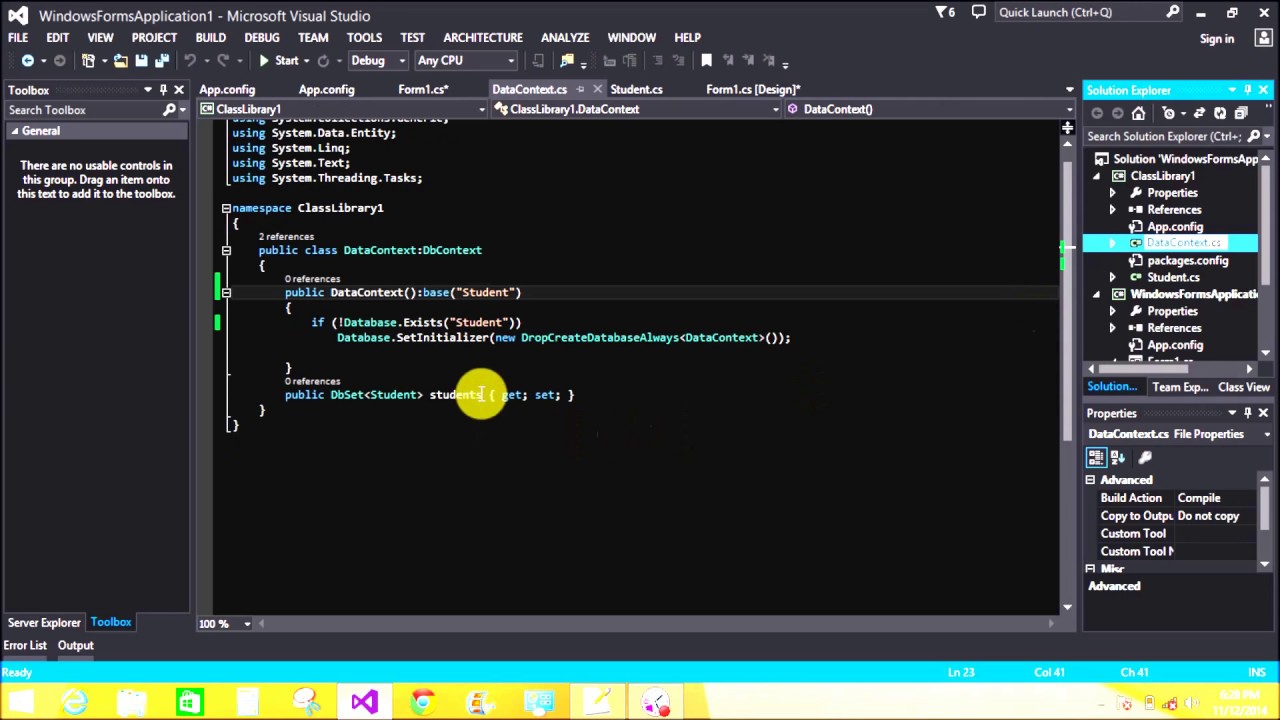
Task: Click the New Project toolbar icon
Action: click(x=89, y=61)
